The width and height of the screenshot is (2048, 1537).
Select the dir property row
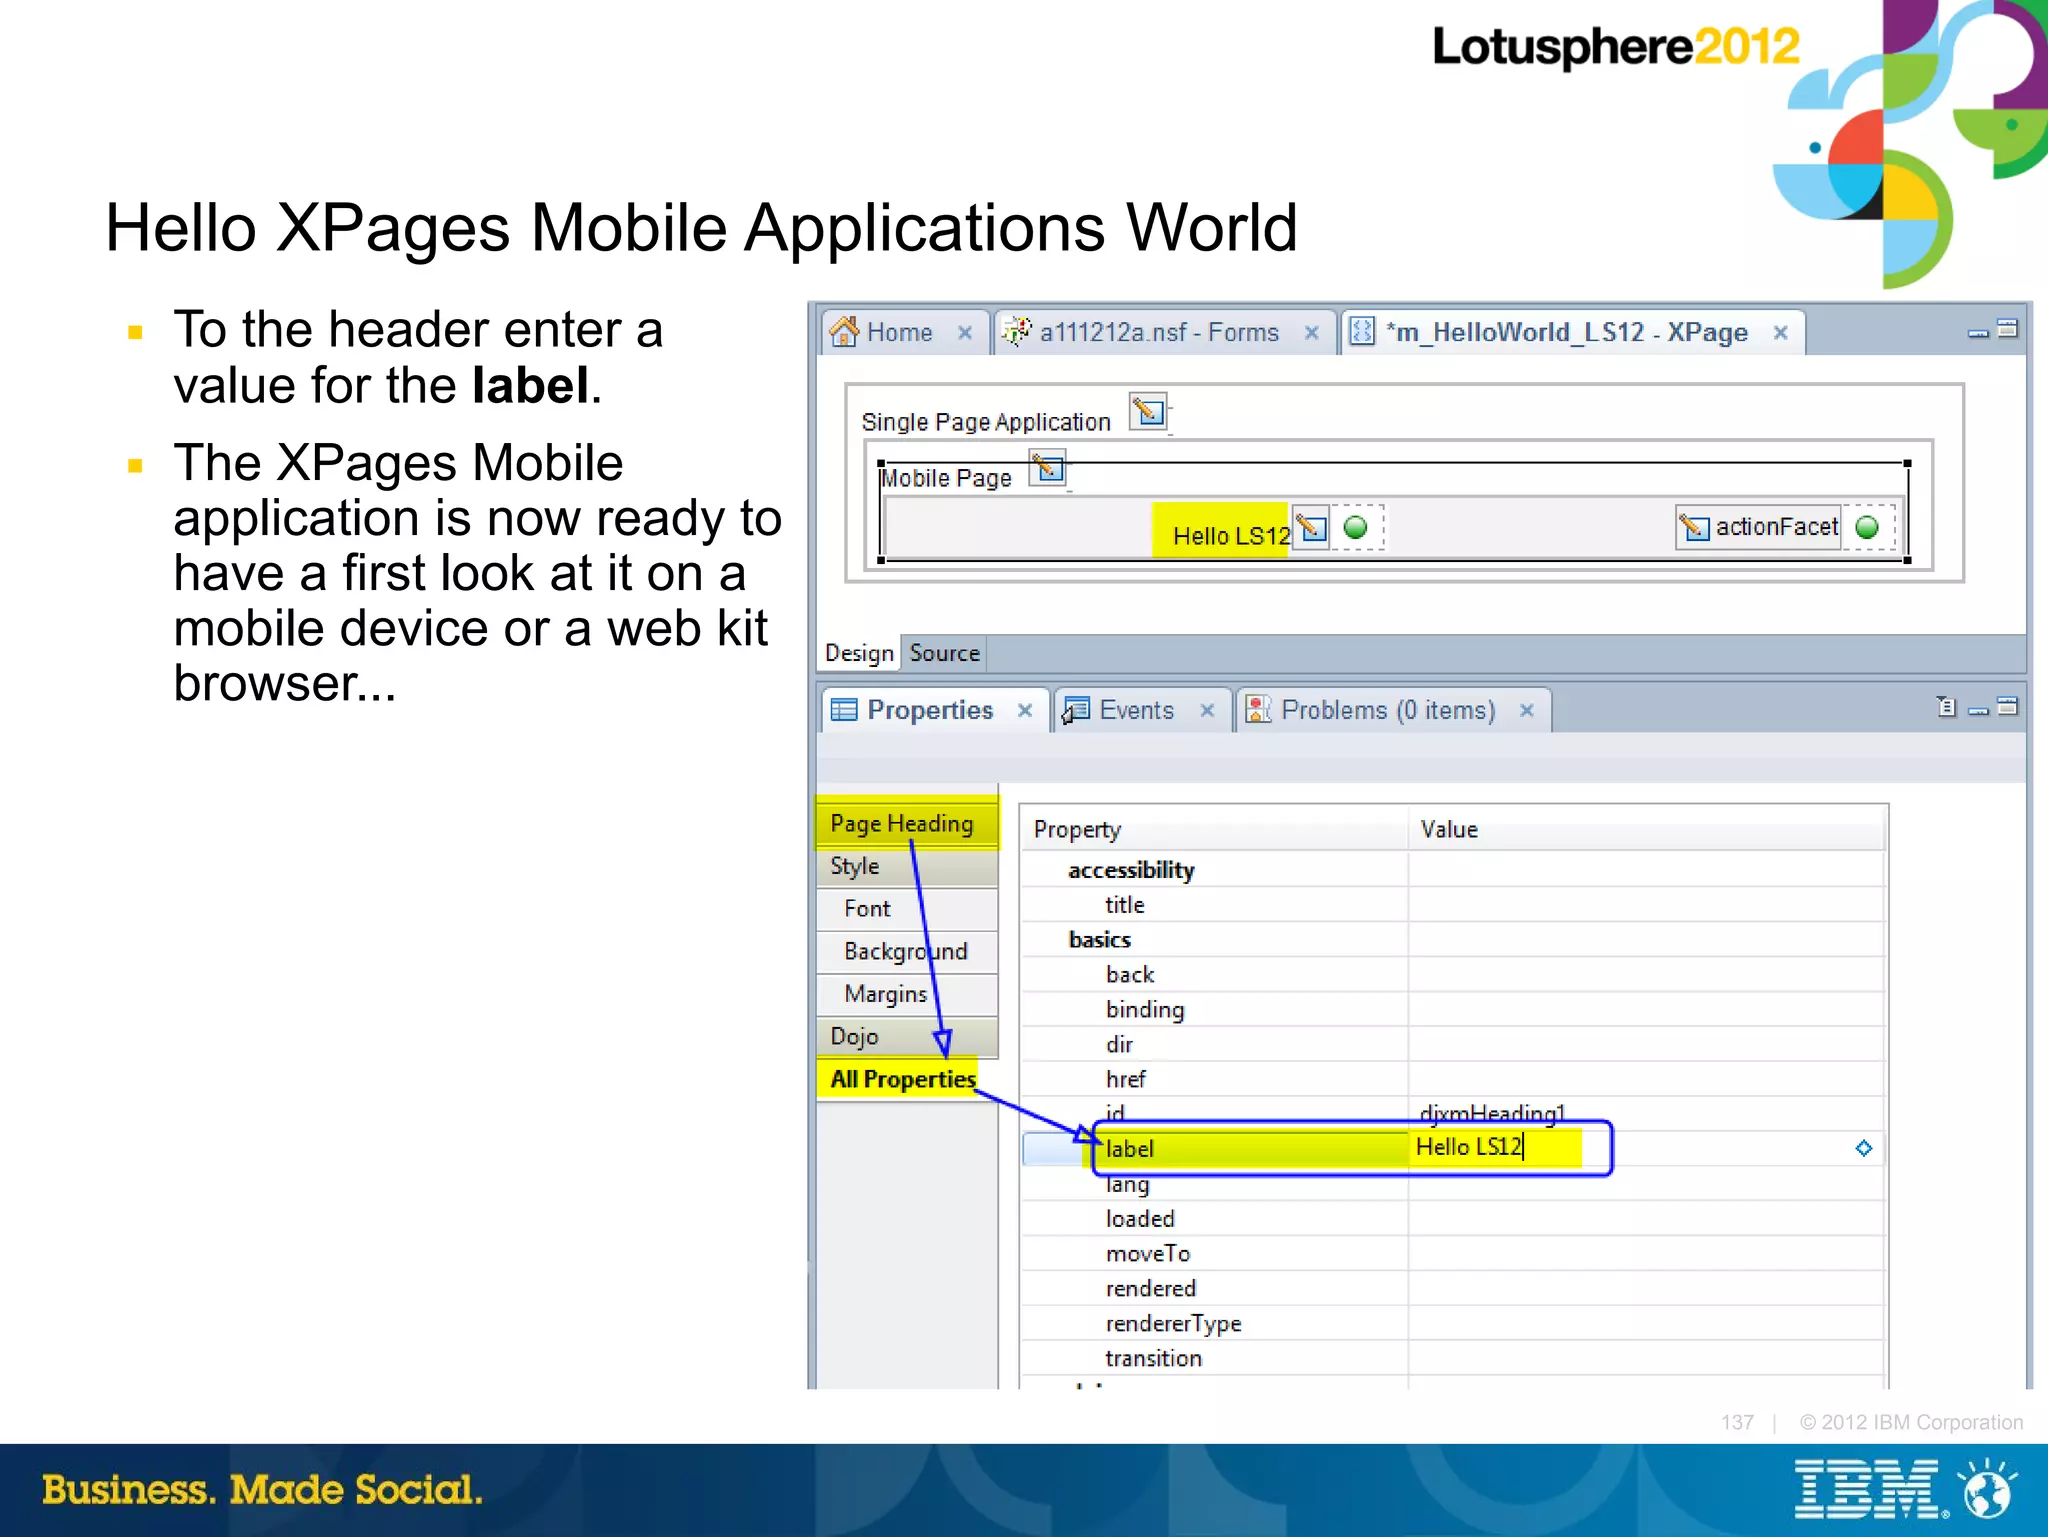point(1453,1045)
